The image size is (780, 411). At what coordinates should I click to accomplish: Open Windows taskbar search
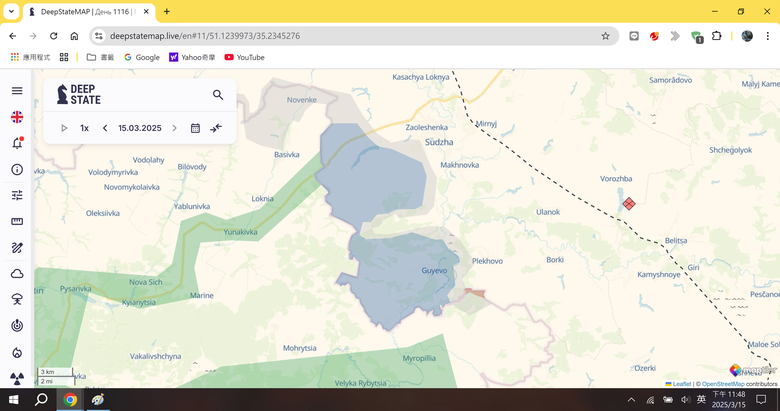coord(41,400)
